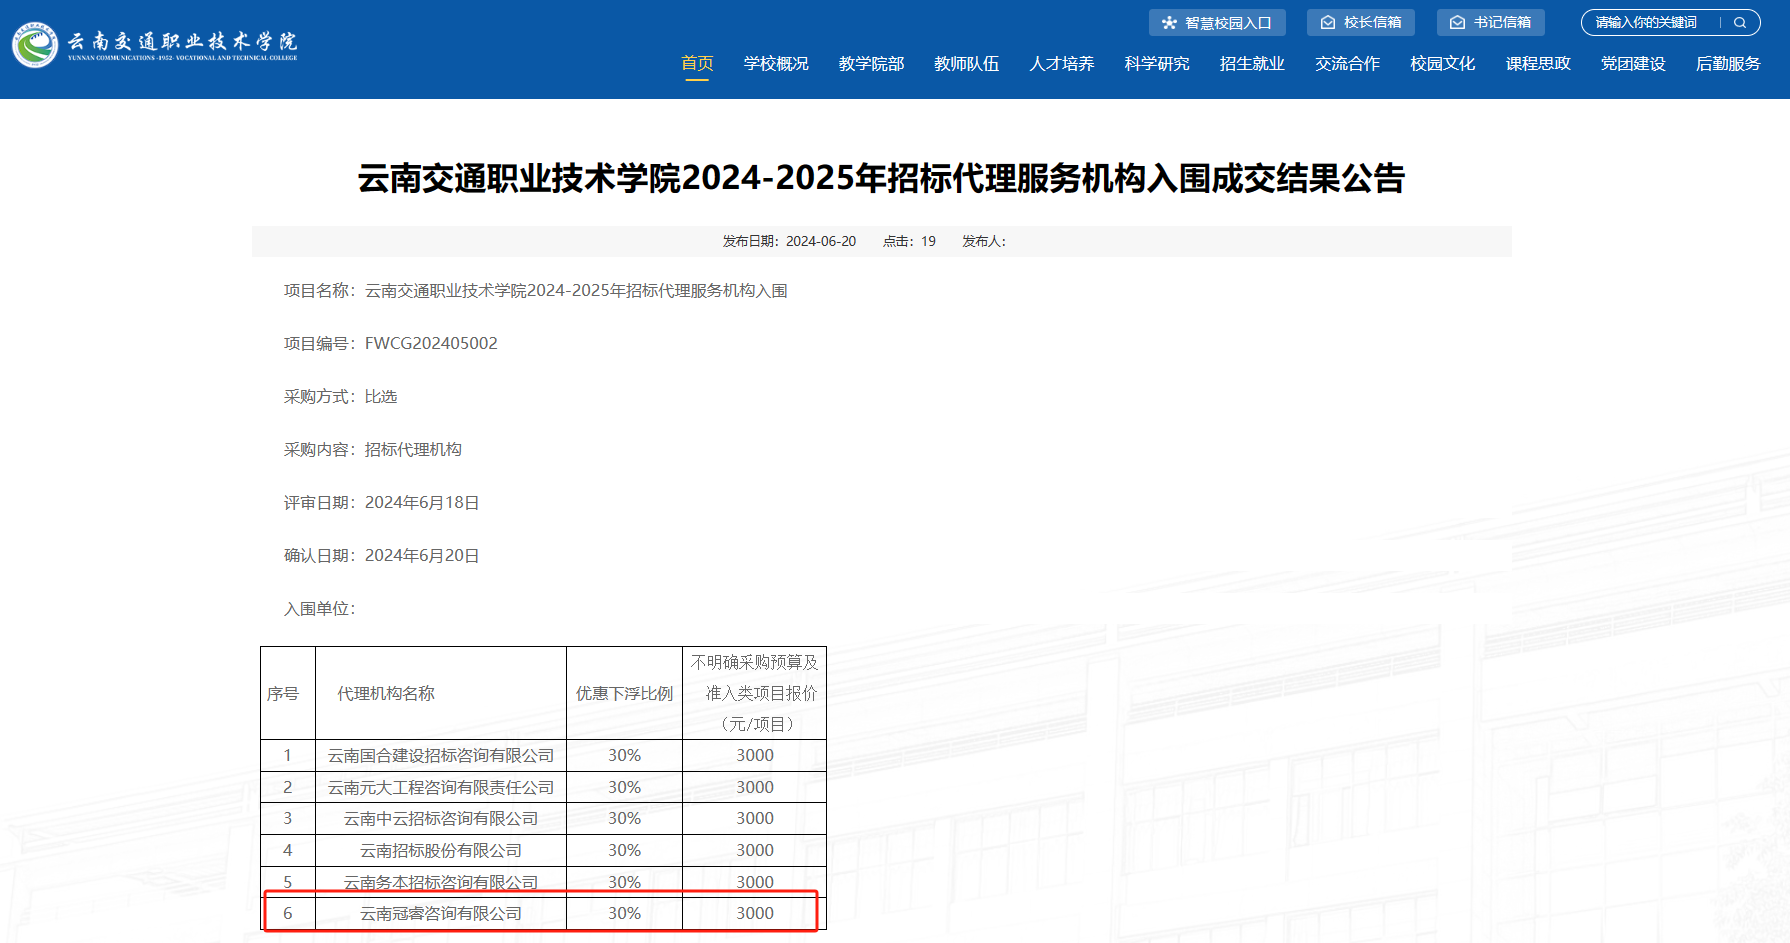Click 云南中云招标咨询有限公司 cell
Screen dimensions: 1790x943
[441, 819]
